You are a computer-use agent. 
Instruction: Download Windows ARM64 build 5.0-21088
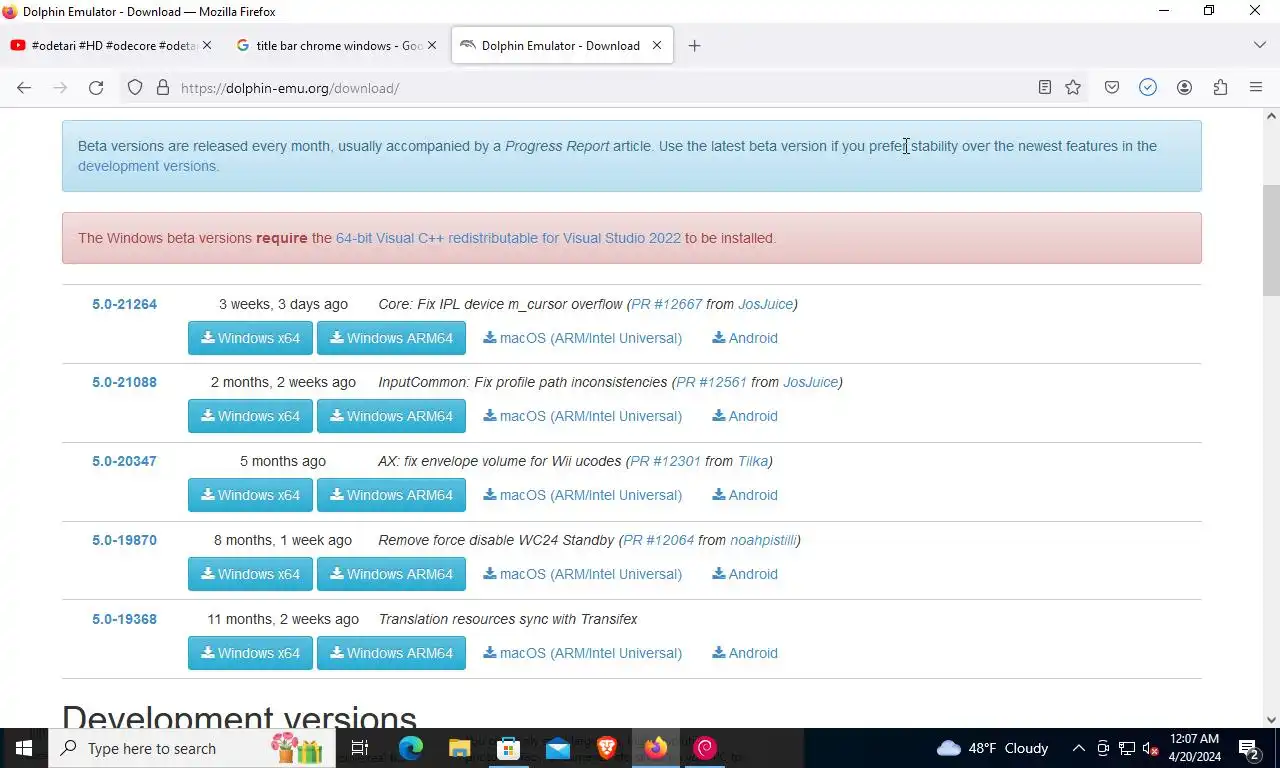click(391, 416)
